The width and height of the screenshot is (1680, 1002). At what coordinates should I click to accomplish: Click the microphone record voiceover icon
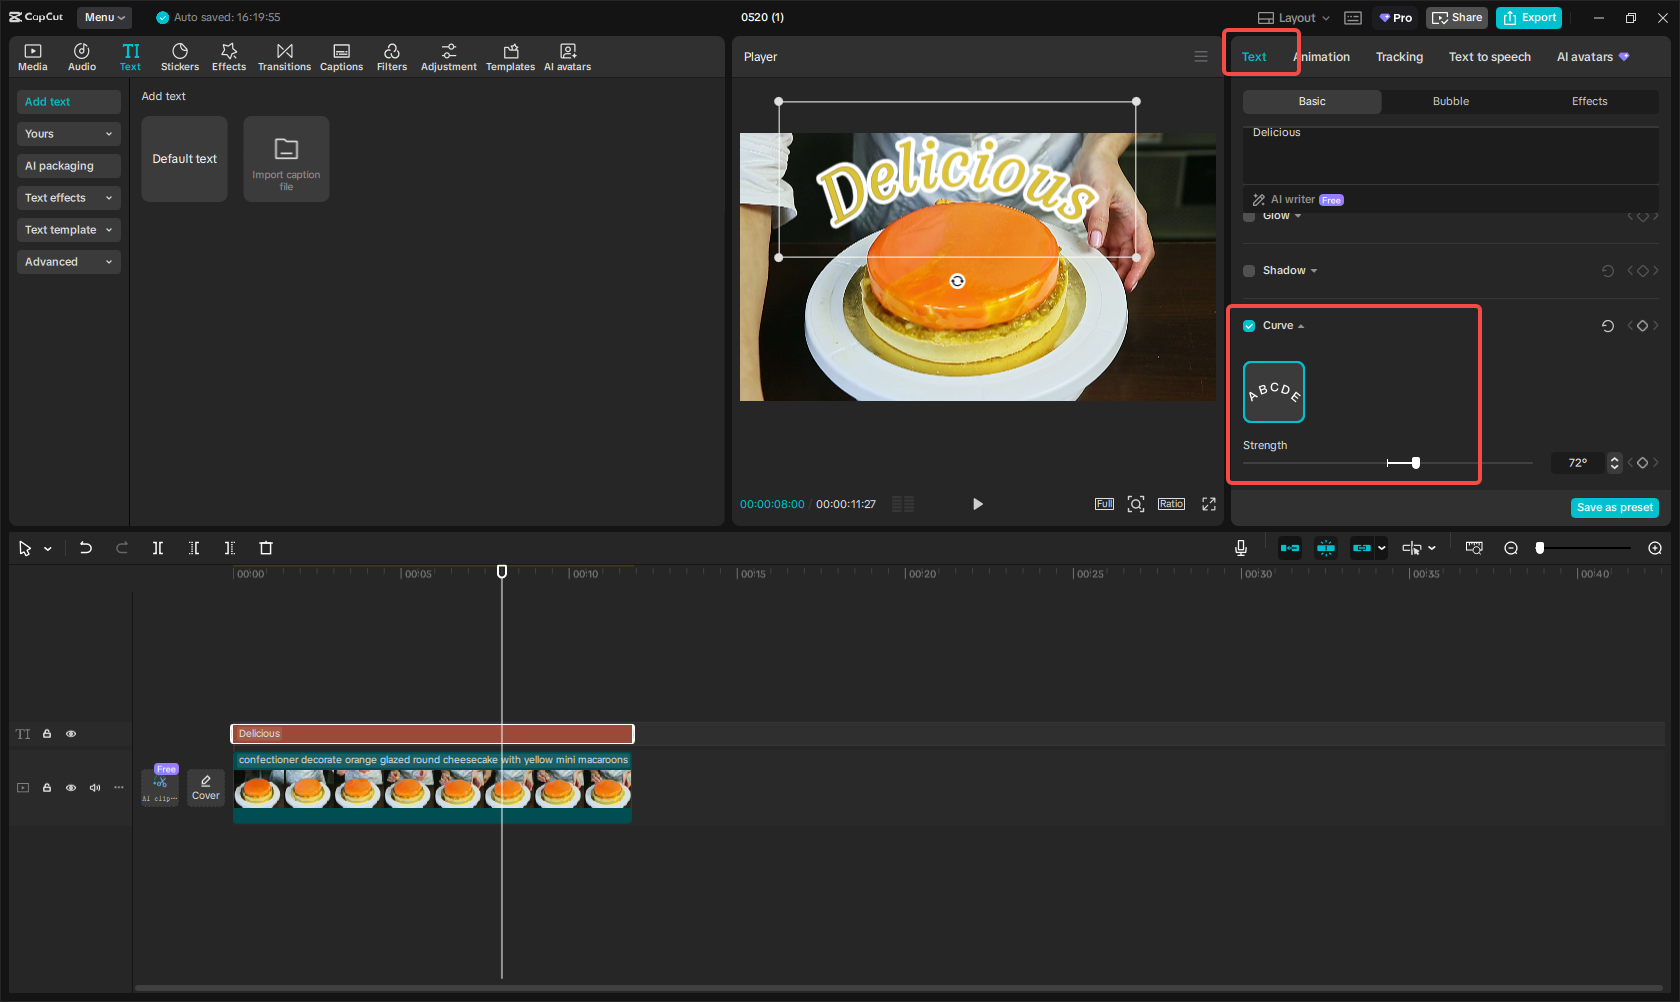[1240, 548]
